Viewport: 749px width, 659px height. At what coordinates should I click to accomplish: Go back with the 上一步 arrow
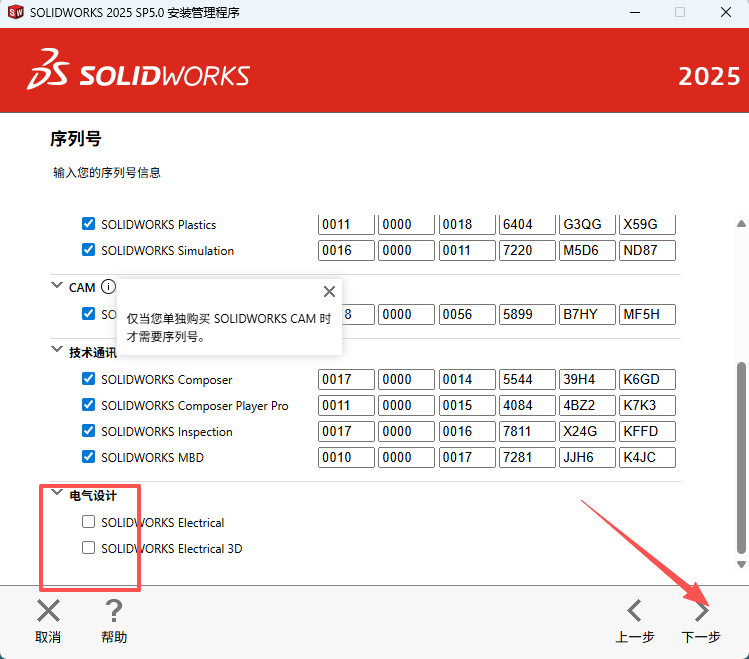click(x=634, y=610)
